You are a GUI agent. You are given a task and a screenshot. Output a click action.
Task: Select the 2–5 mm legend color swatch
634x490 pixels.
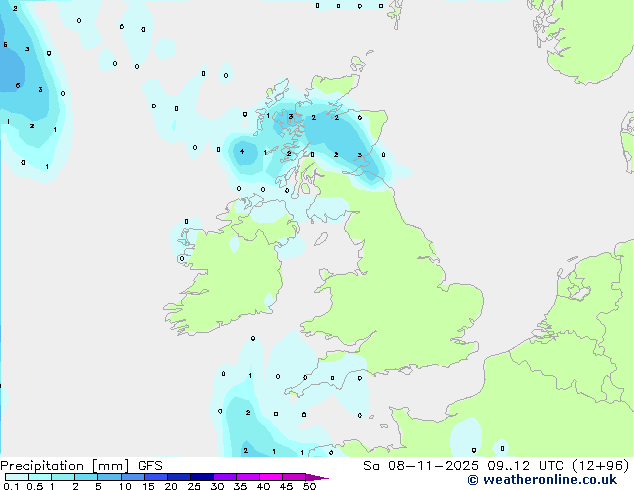tap(86, 477)
